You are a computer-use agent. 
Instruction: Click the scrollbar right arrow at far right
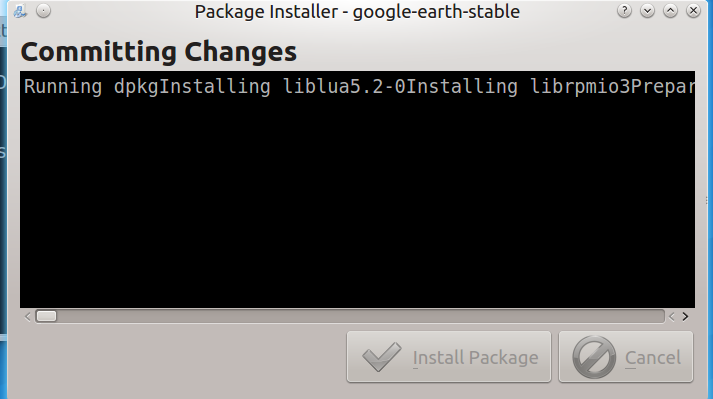(x=685, y=317)
